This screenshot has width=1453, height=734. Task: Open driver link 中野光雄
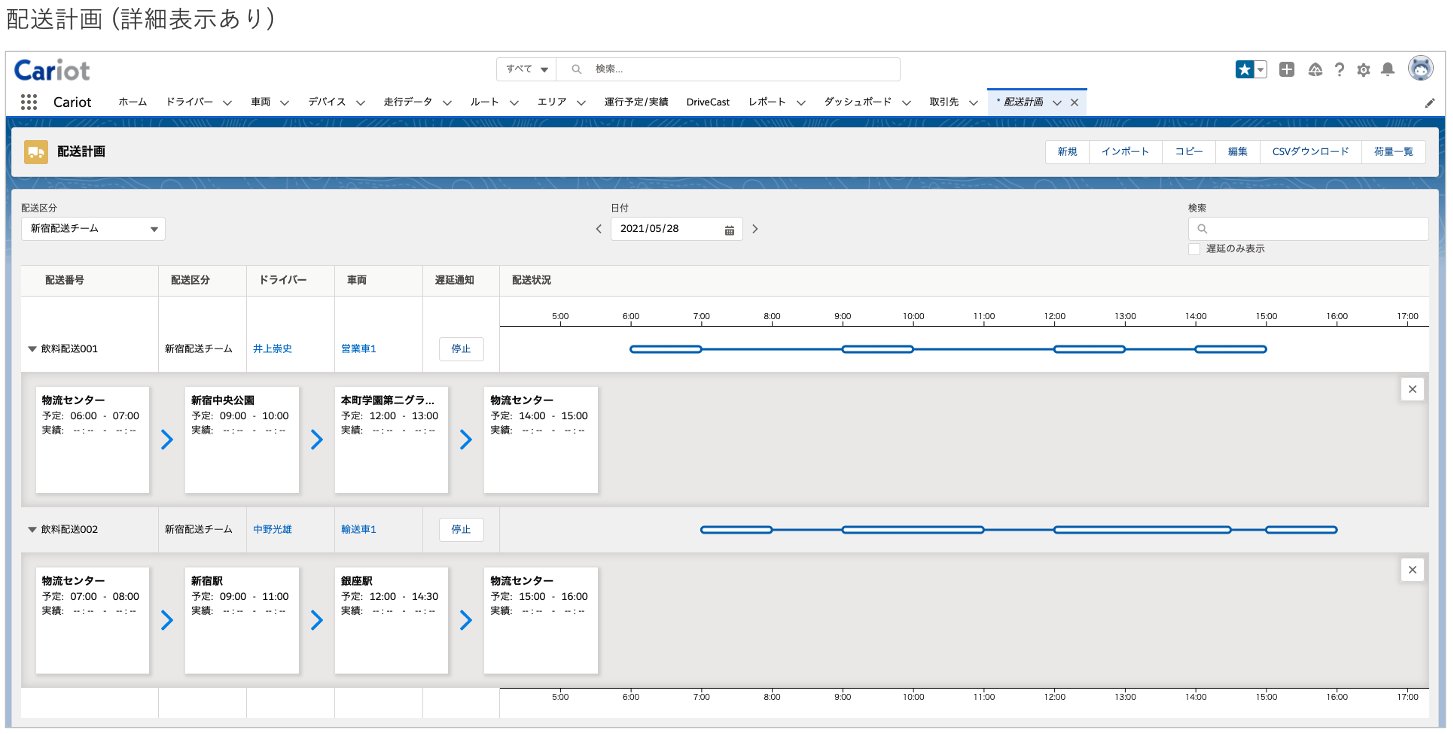pos(272,529)
